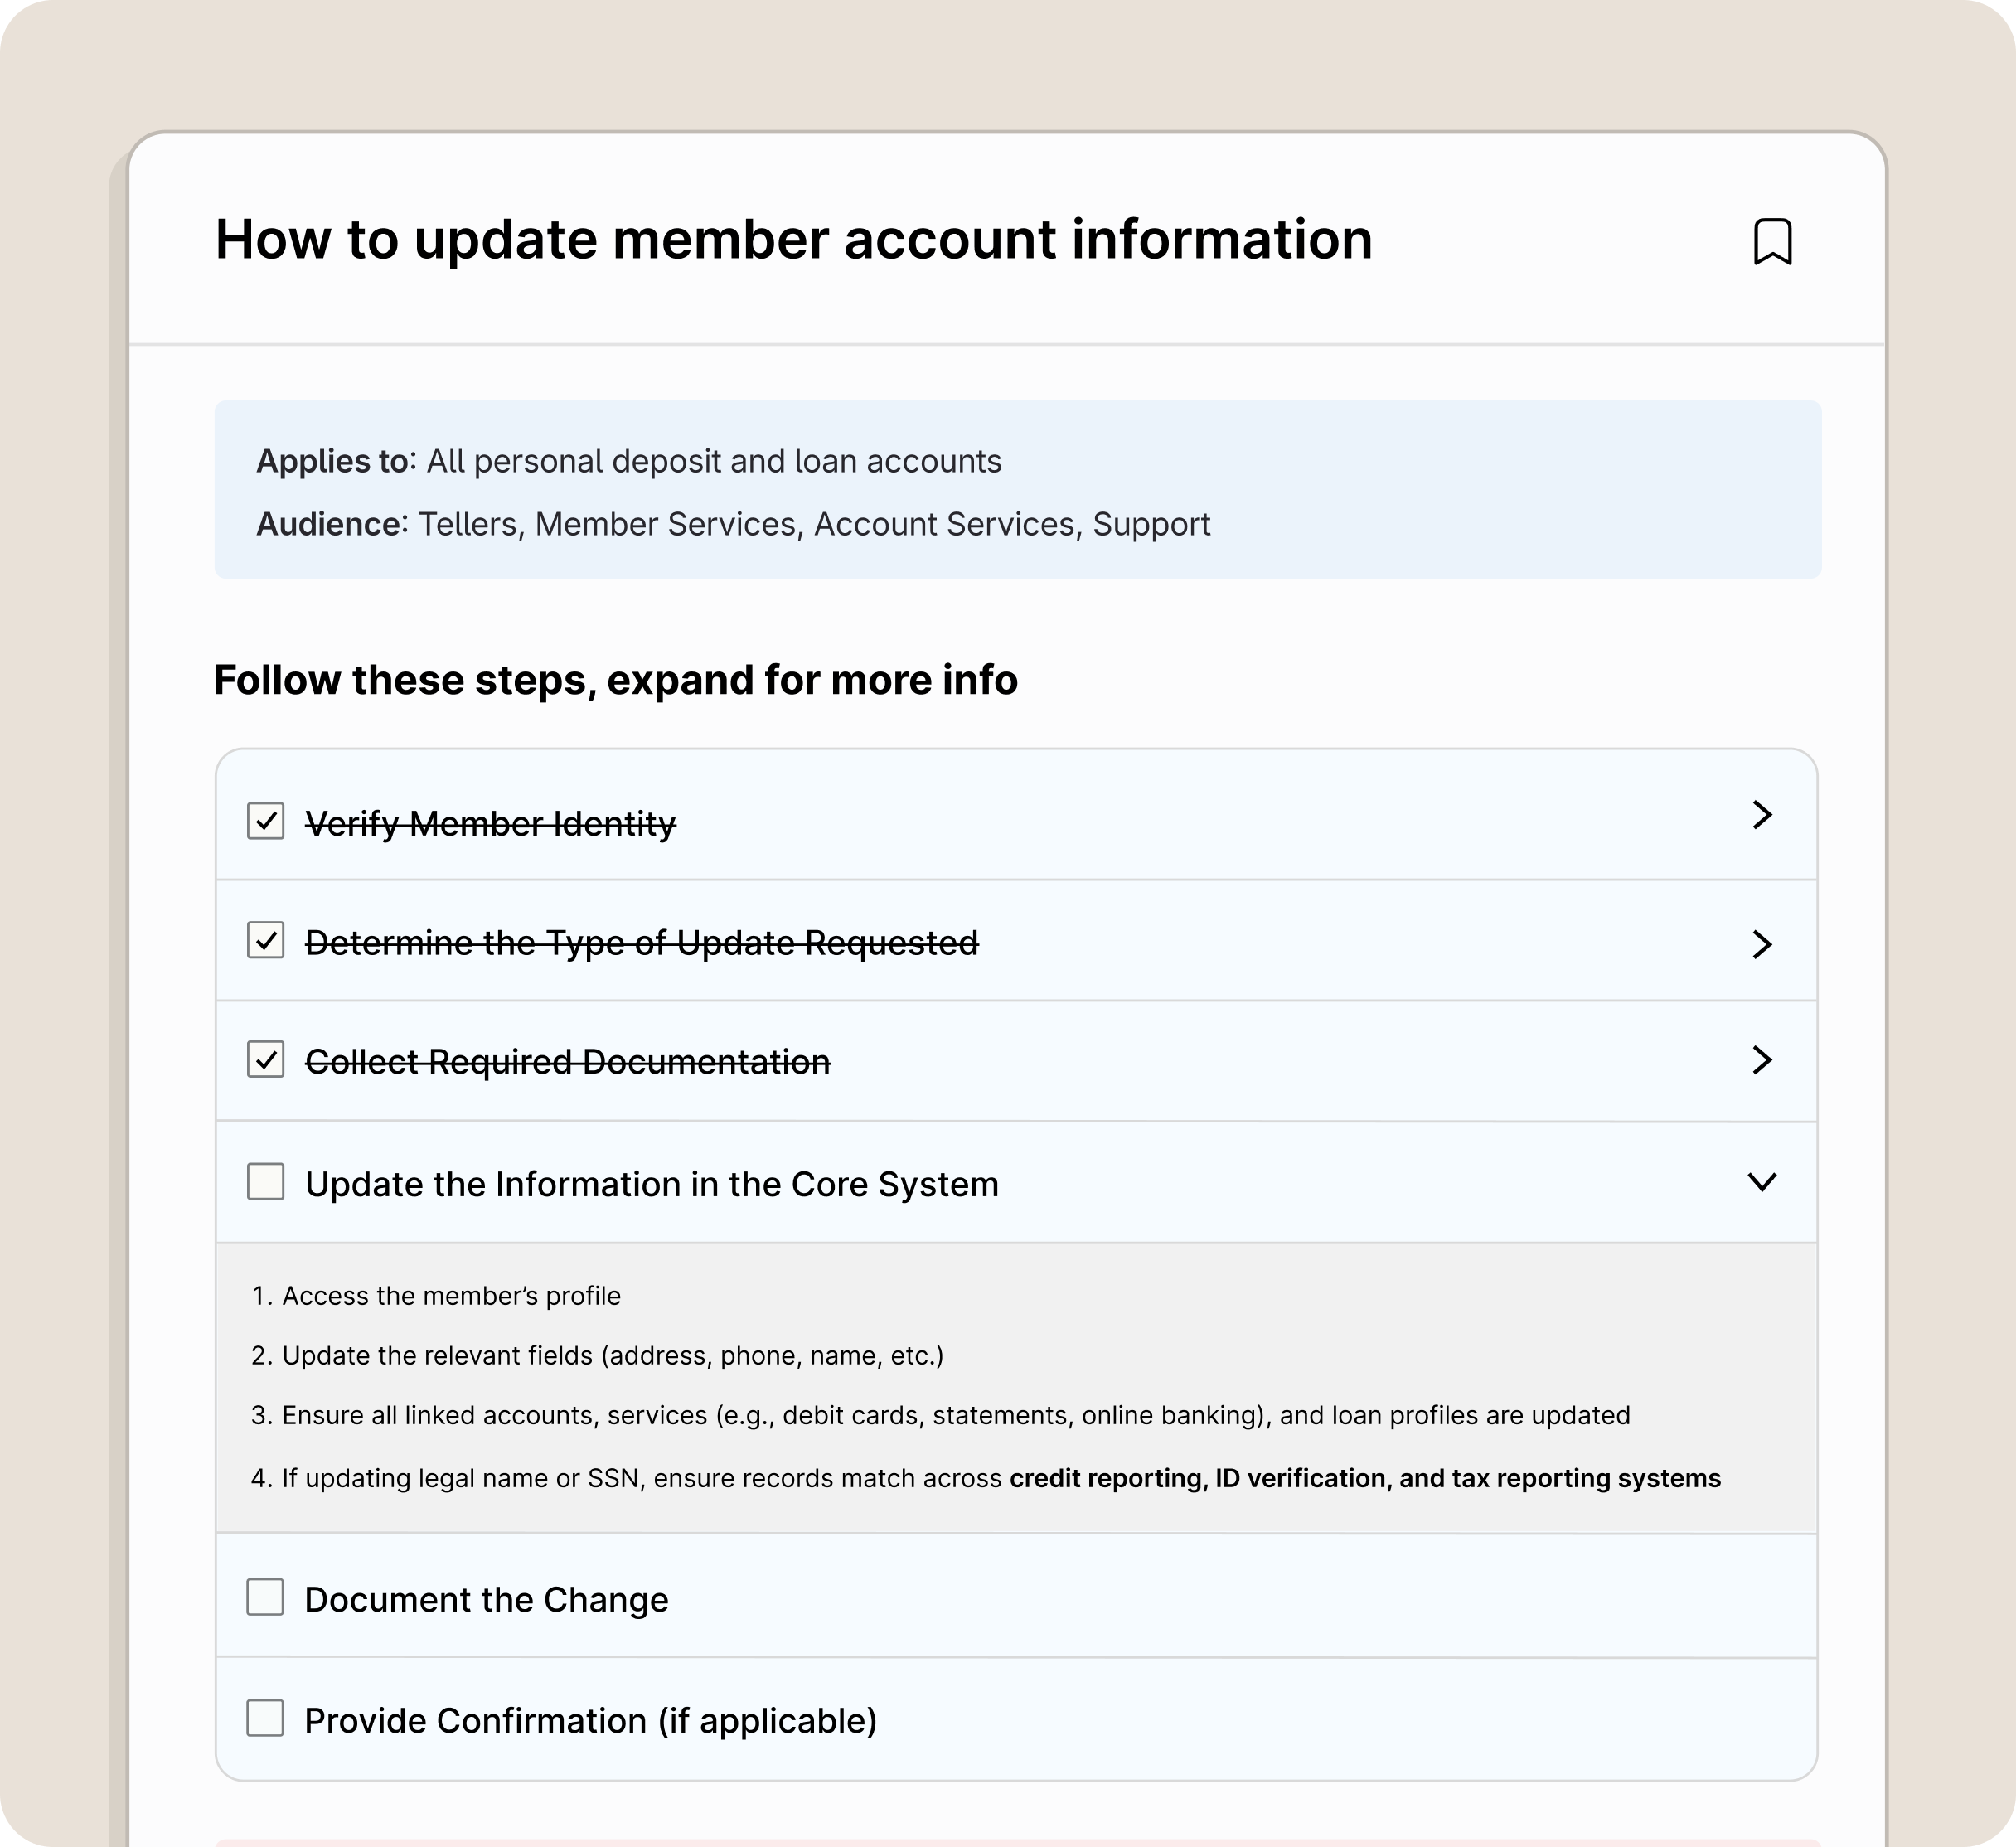Expand the "Document the Change" row

coord(489,1598)
